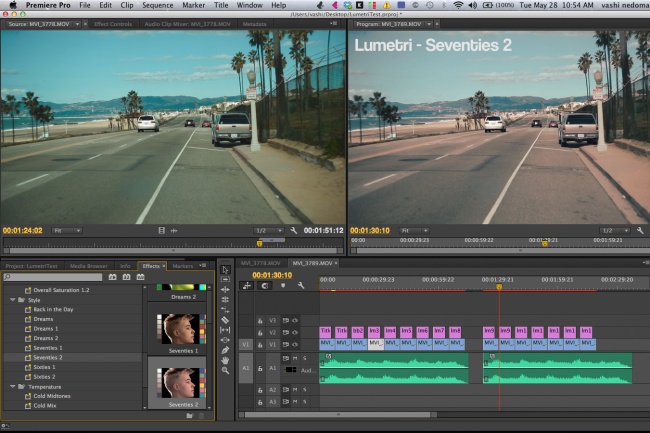
Task: Open the Clip menu
Action: 127,5
